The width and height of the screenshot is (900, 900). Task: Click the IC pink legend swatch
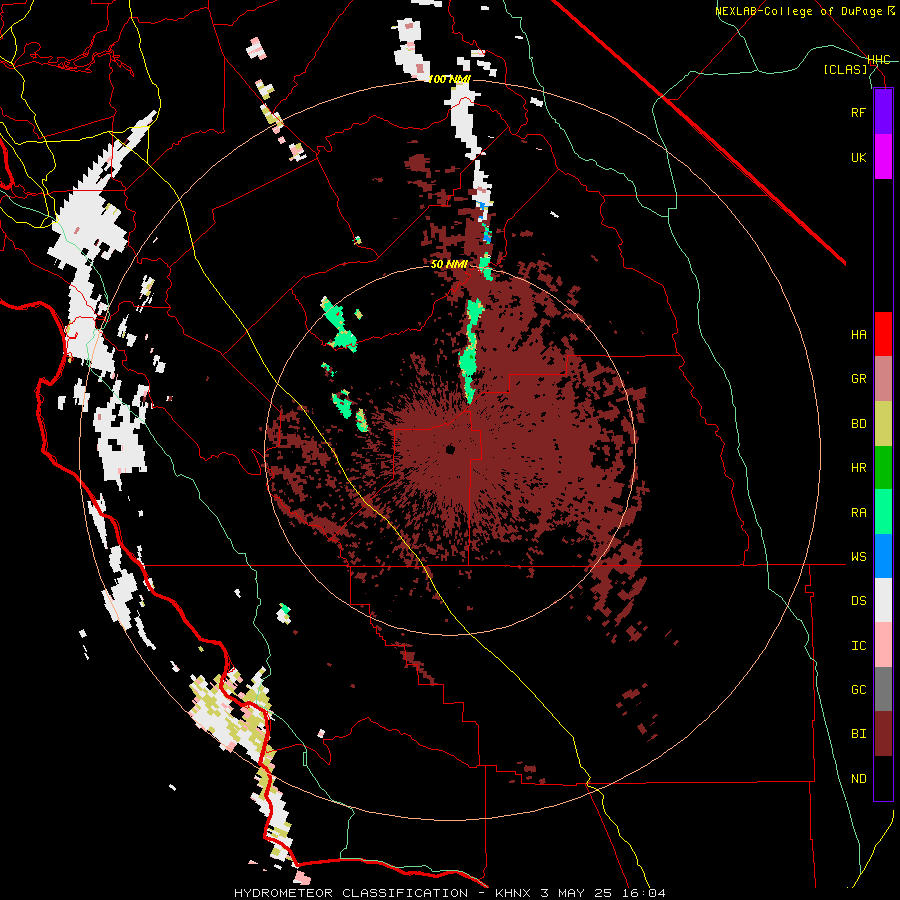pos(883,645)
